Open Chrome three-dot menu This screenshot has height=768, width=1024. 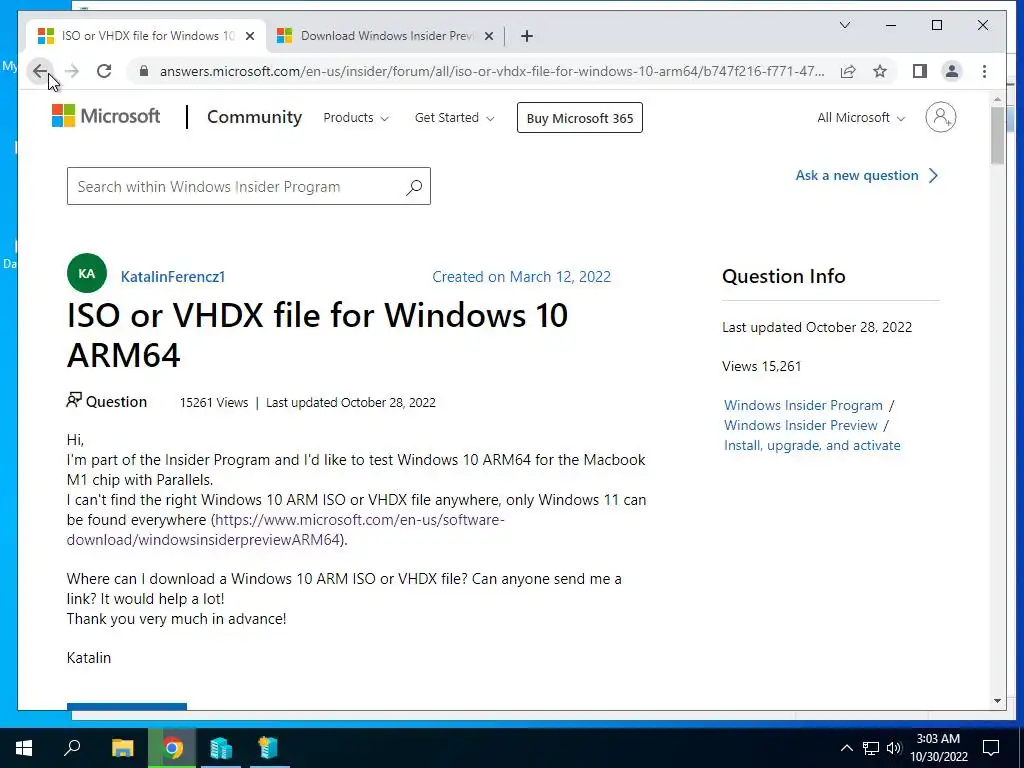(x=984, y=71)
